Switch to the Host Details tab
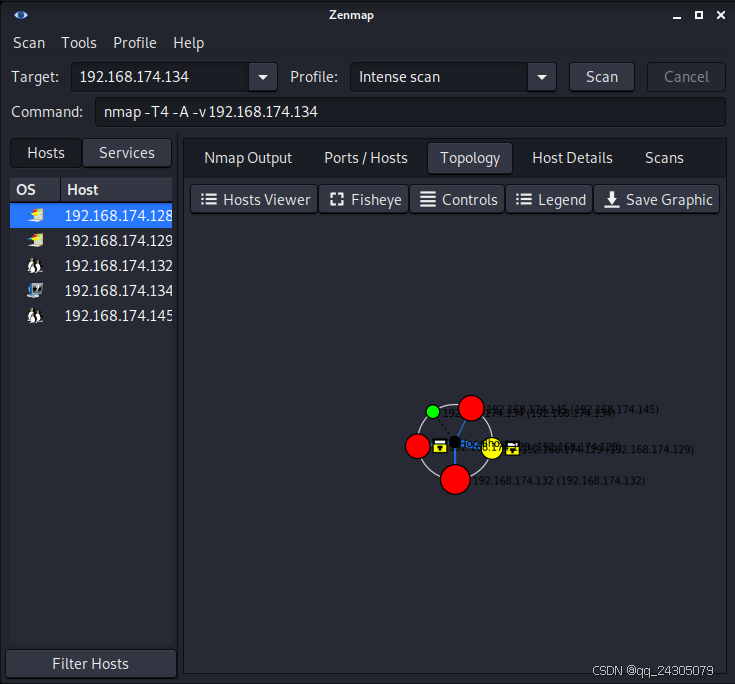 572,158
